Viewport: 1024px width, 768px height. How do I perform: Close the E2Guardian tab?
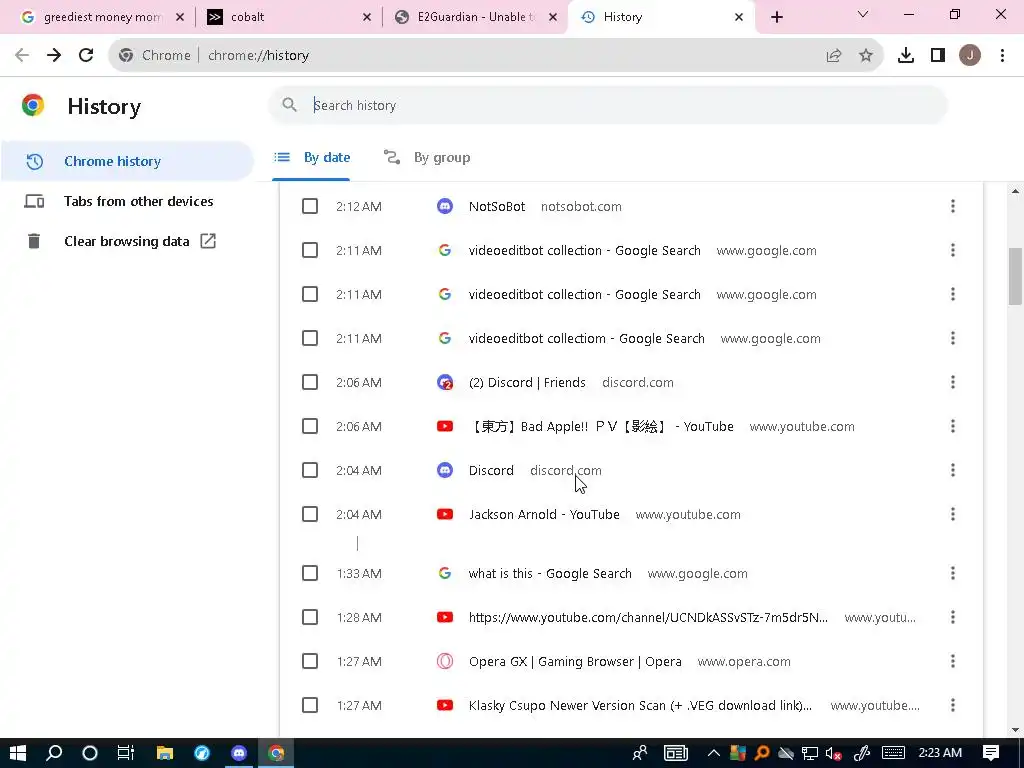click(553, 18)
